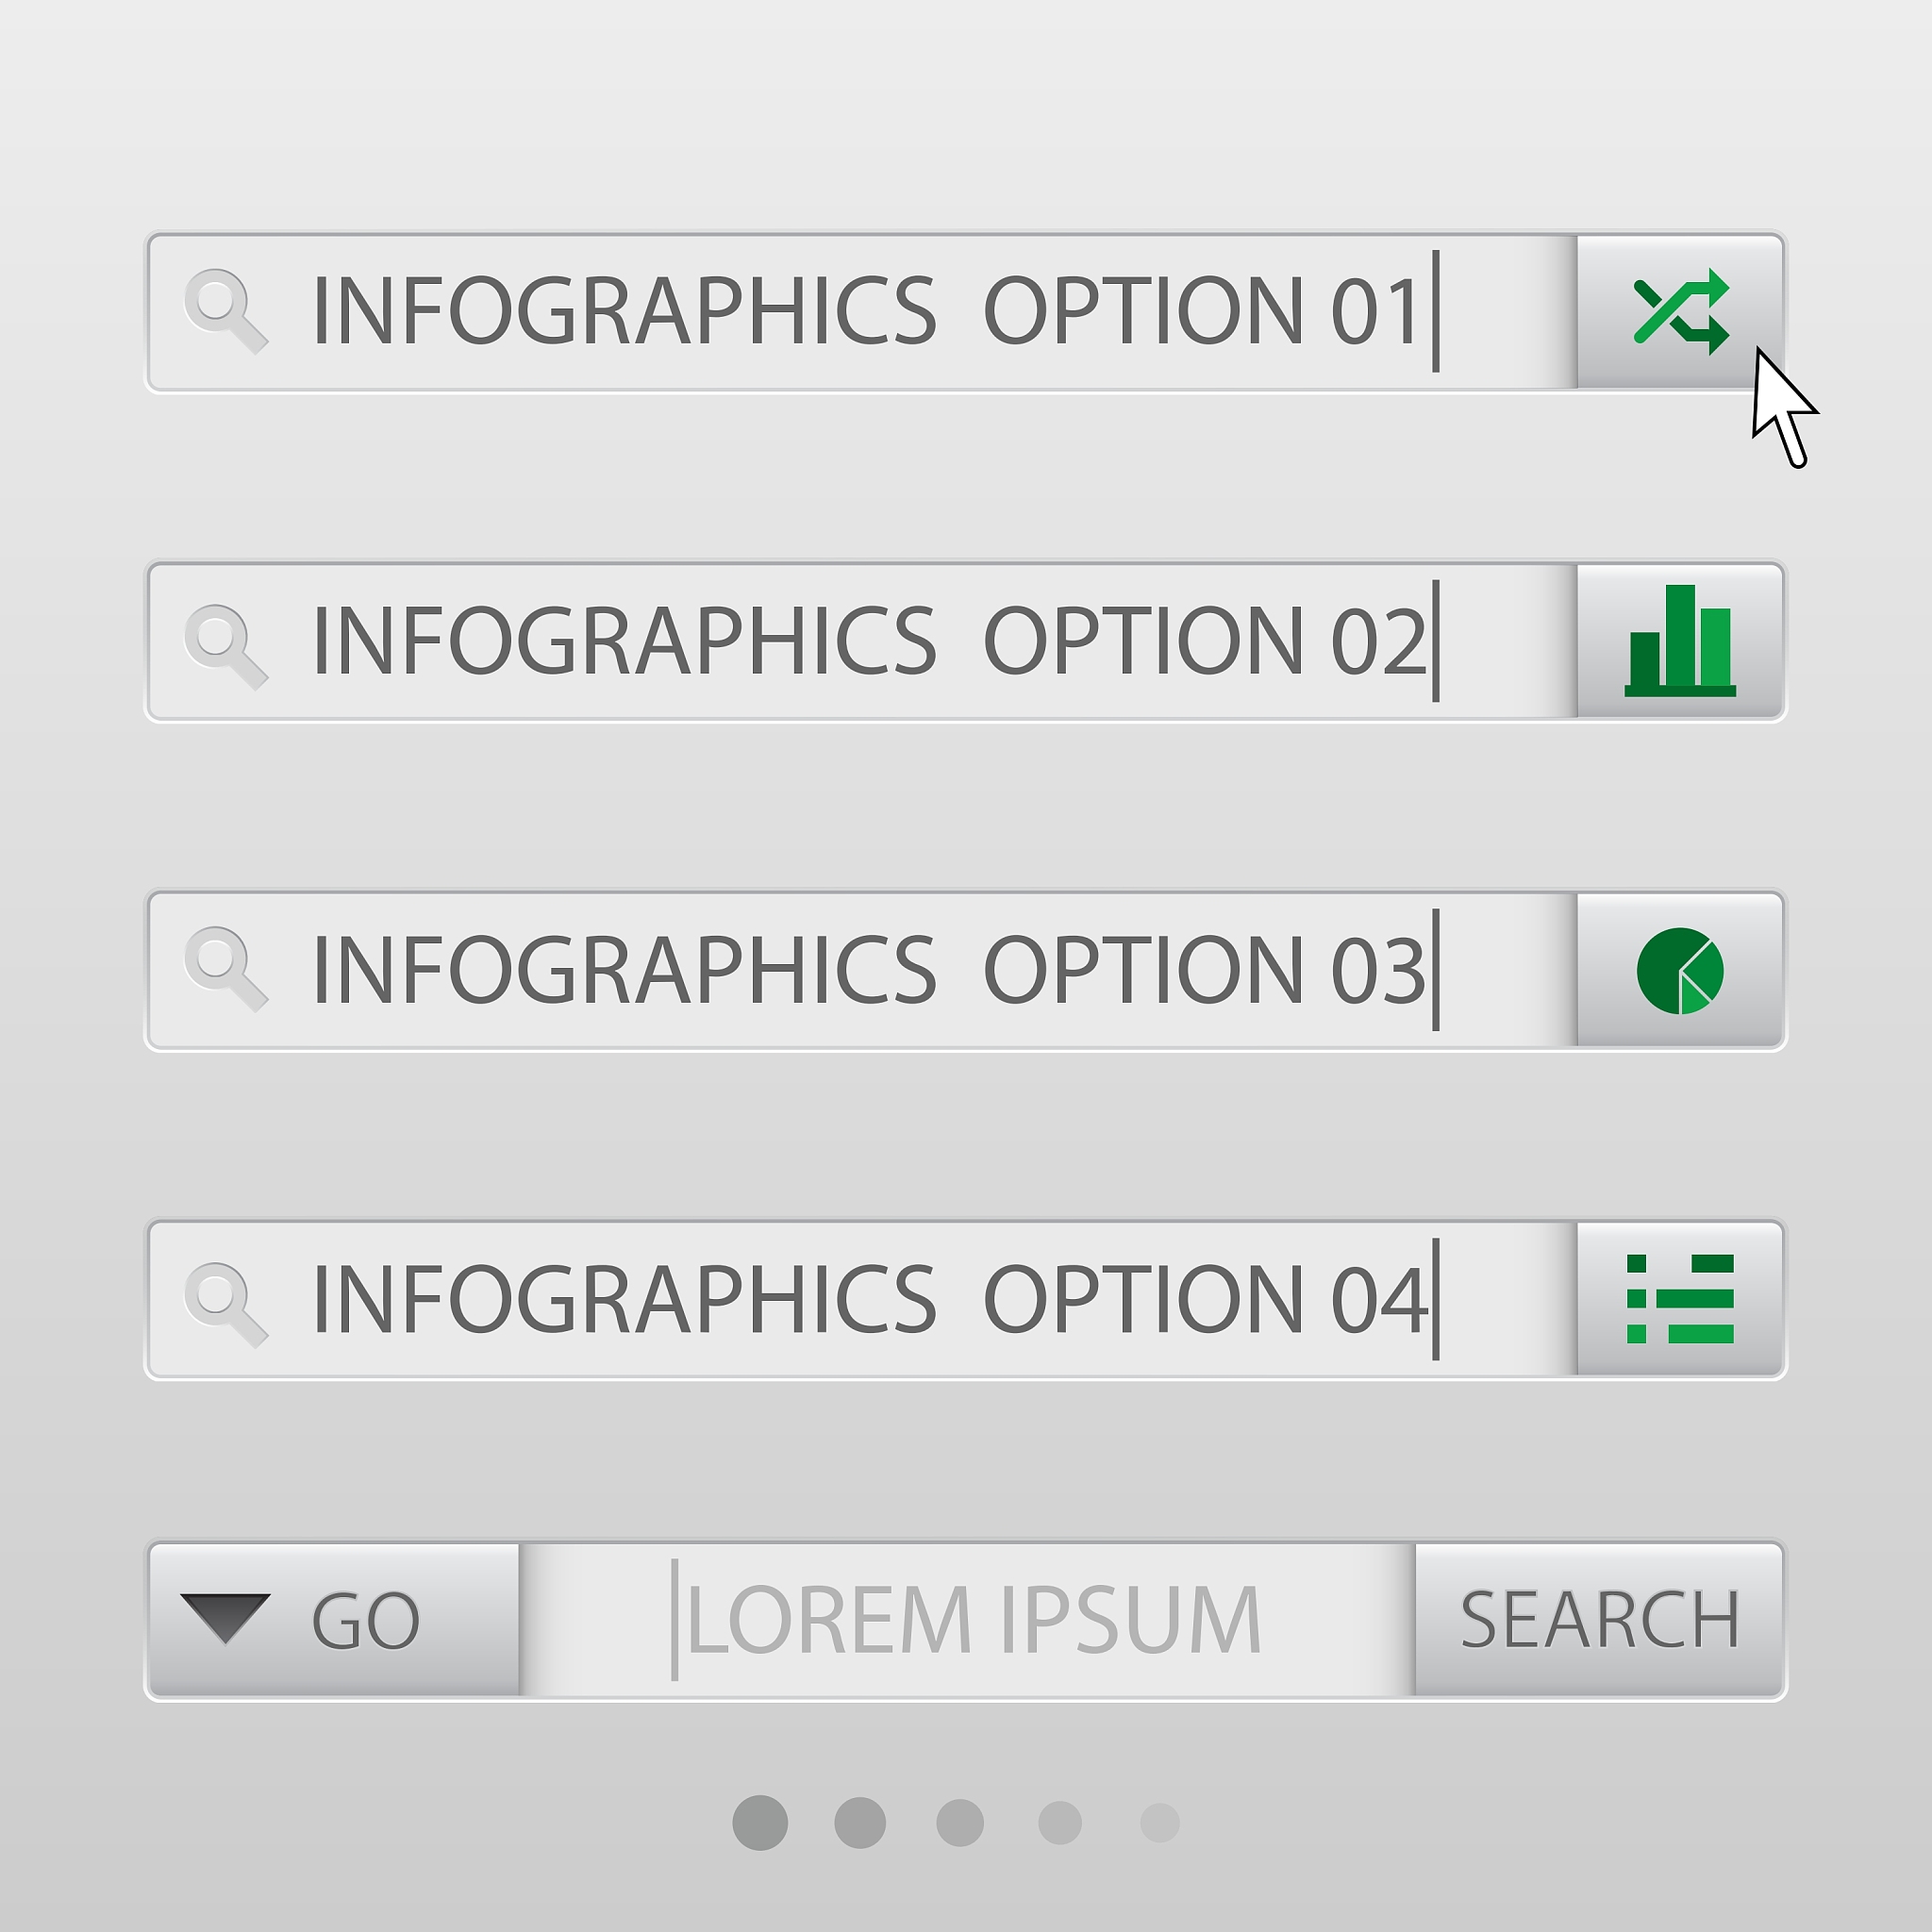Click the magnifier icon beside Option 01
1932x1932 pixels.
point(225,310)
